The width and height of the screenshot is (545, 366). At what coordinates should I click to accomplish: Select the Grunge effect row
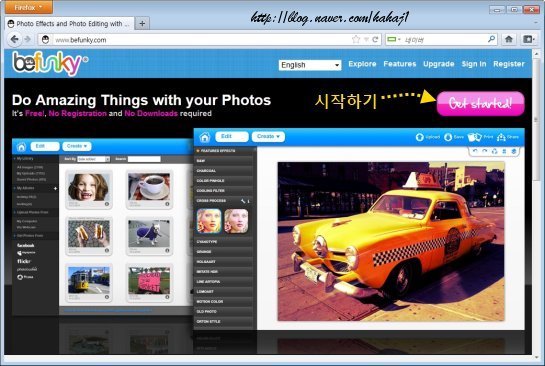[223, 252]
